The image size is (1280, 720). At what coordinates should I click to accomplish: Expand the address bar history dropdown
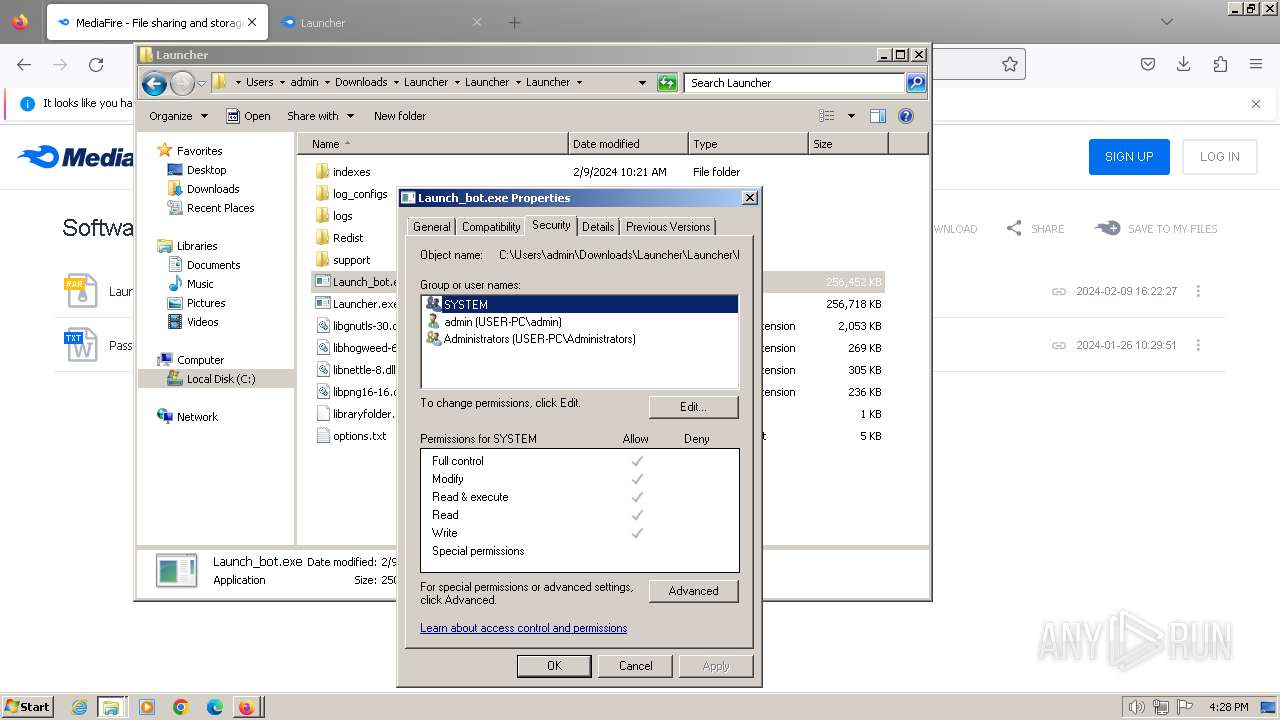coord(642,83)
